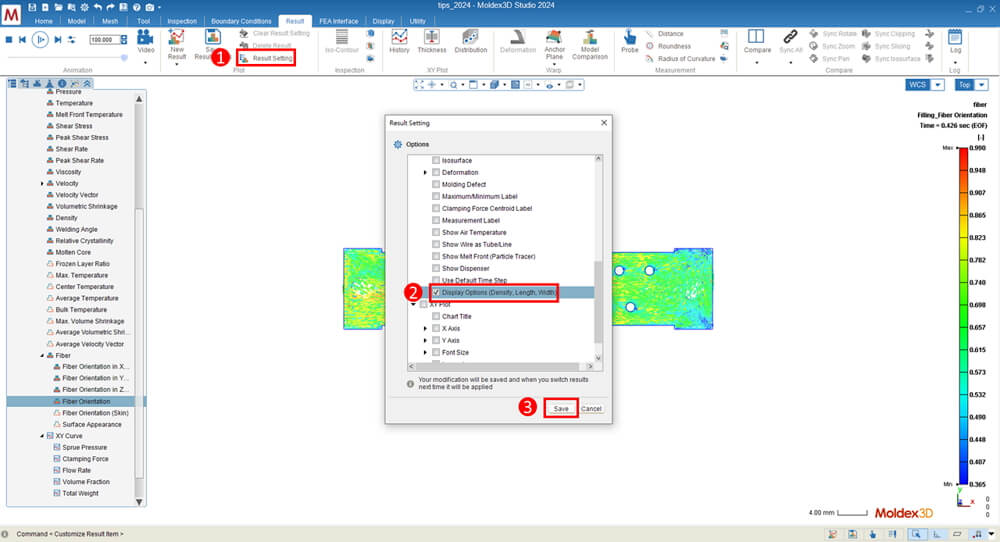This screenshot has height=542, width=1000.
Task: Save the Result Setting changes
Action: point(561,409)
